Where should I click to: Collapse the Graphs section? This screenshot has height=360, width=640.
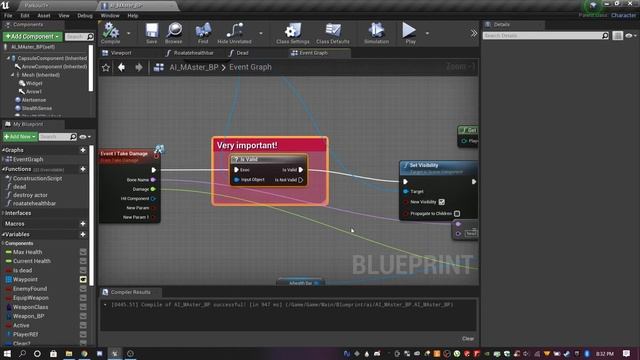3,150
